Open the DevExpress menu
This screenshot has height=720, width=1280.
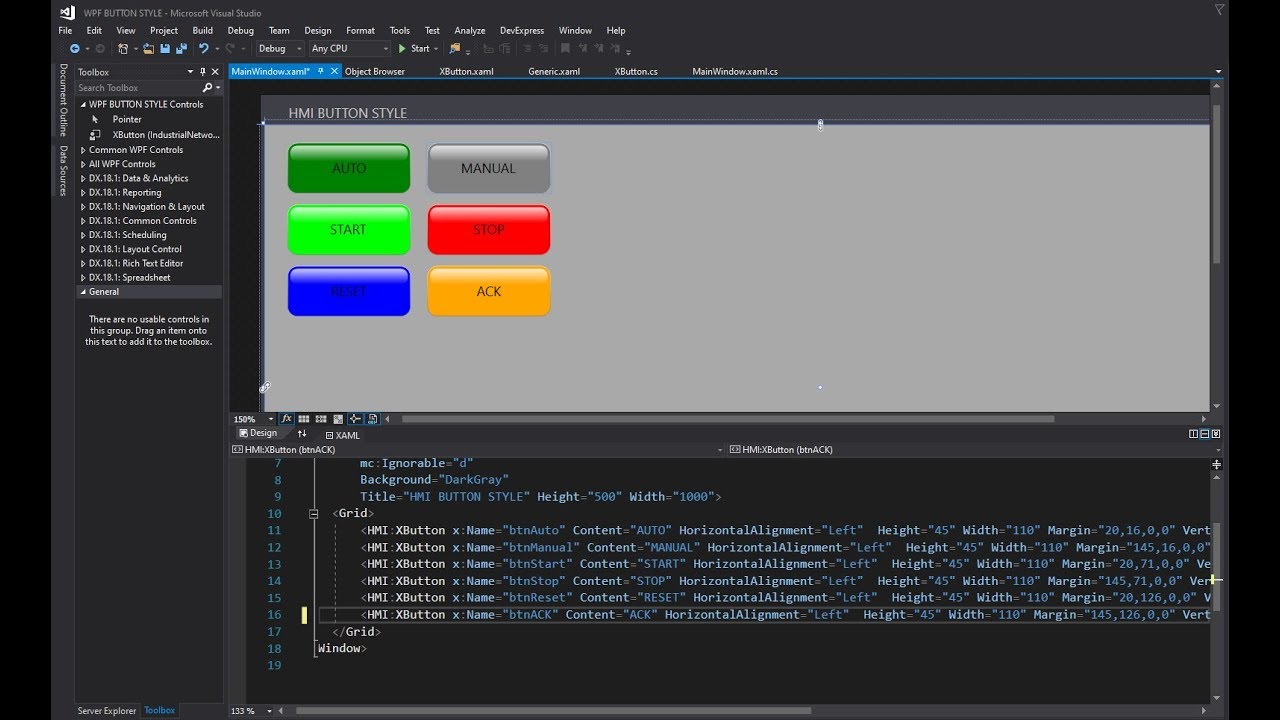(x=522, y=30)
